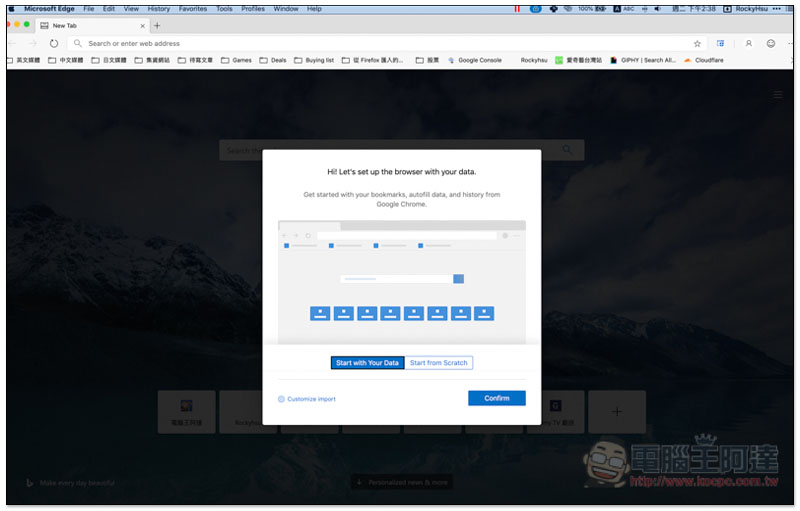Open the Buying list bookmarks folder
The height and width of the screenshot is (511, 800).
pyautogui.click(x=314, y=60)
